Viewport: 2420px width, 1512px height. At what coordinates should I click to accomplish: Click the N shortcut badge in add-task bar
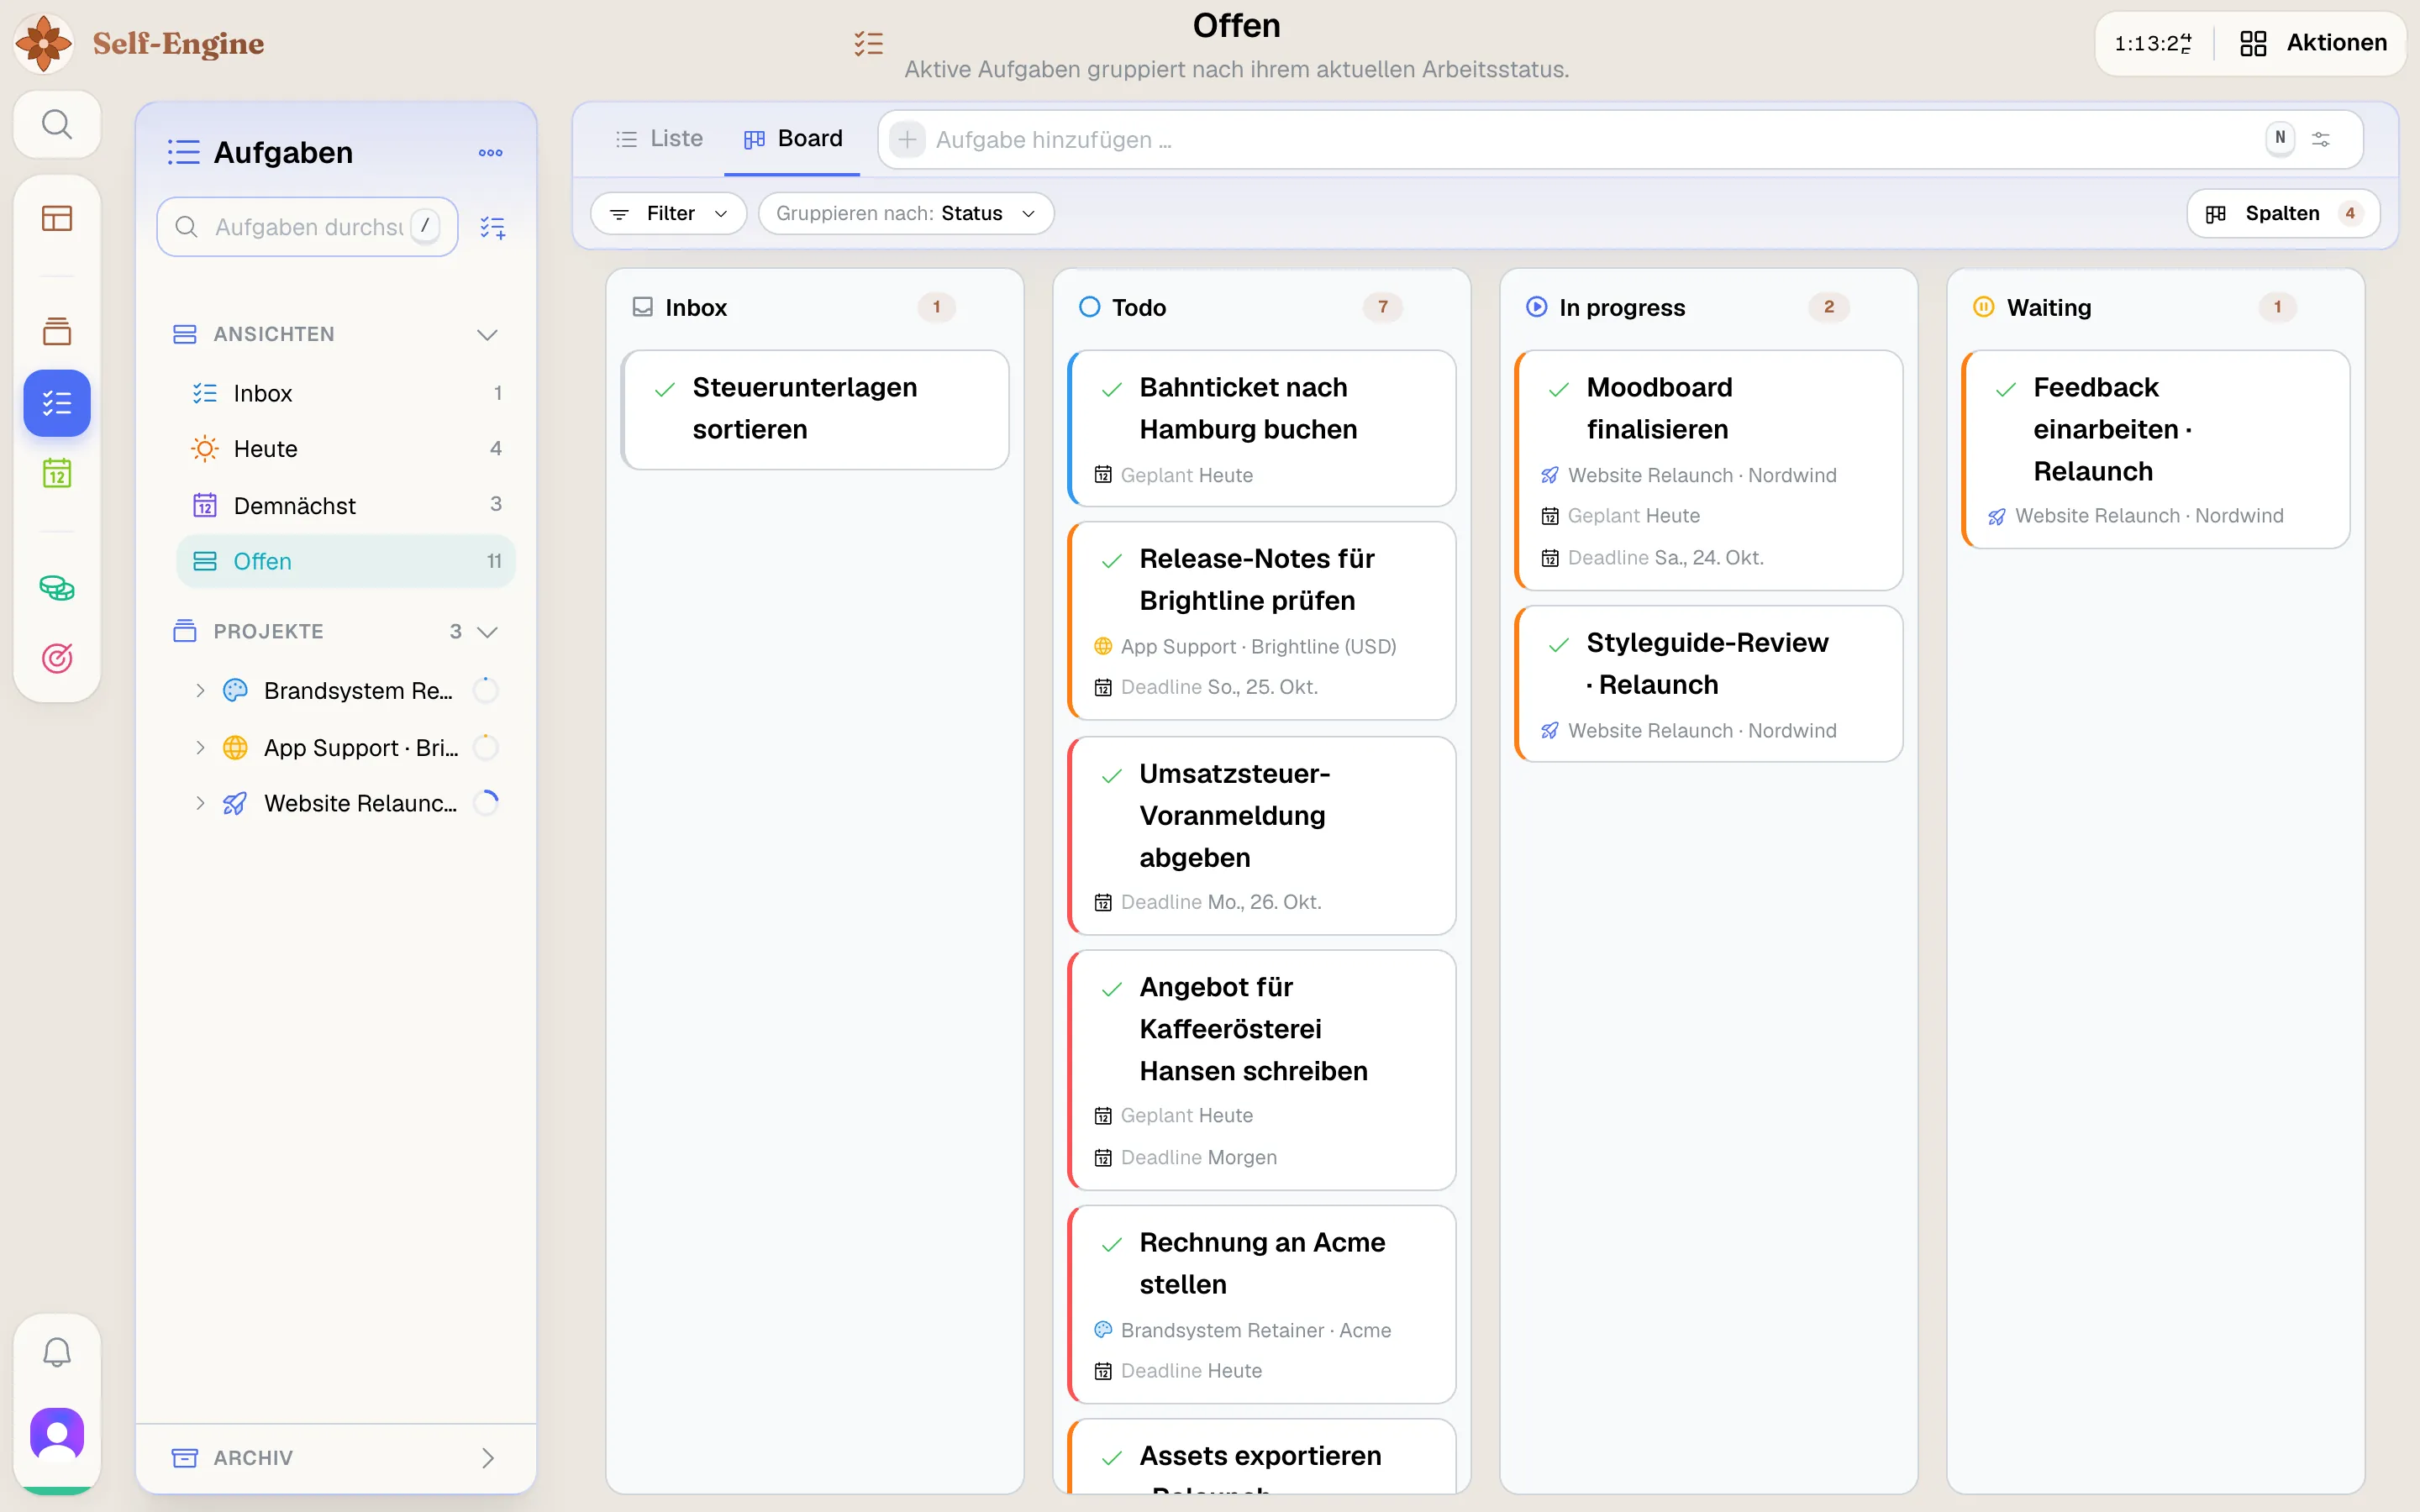[x=2280, y=138]
